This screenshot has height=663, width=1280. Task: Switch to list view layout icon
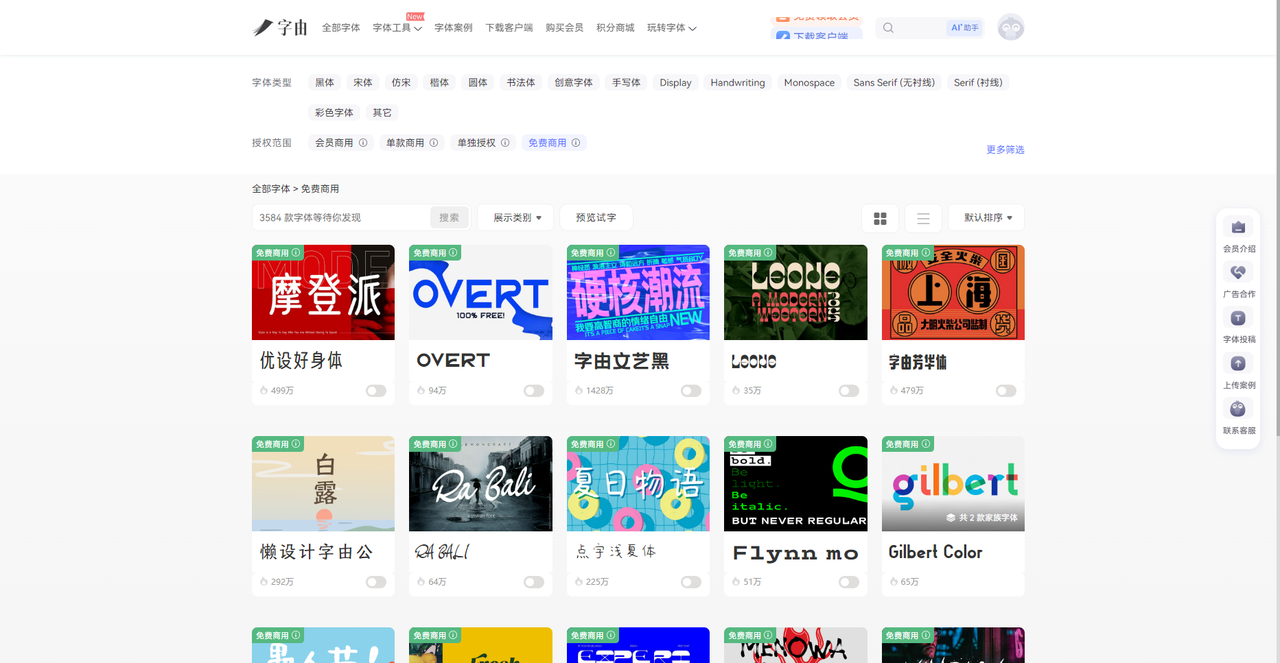[923, 218]
